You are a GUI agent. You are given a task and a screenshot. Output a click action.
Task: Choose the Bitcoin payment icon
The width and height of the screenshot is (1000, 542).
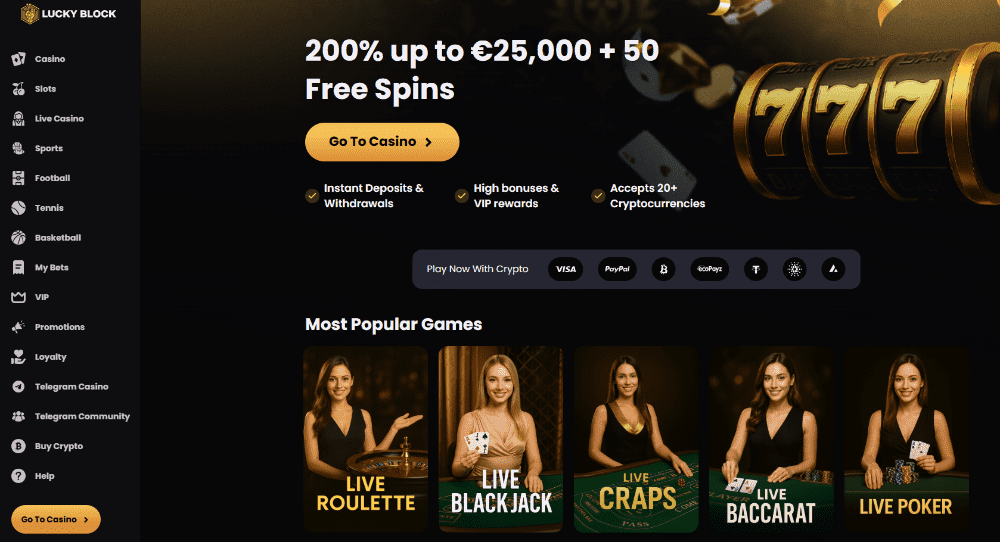point(663,269)
